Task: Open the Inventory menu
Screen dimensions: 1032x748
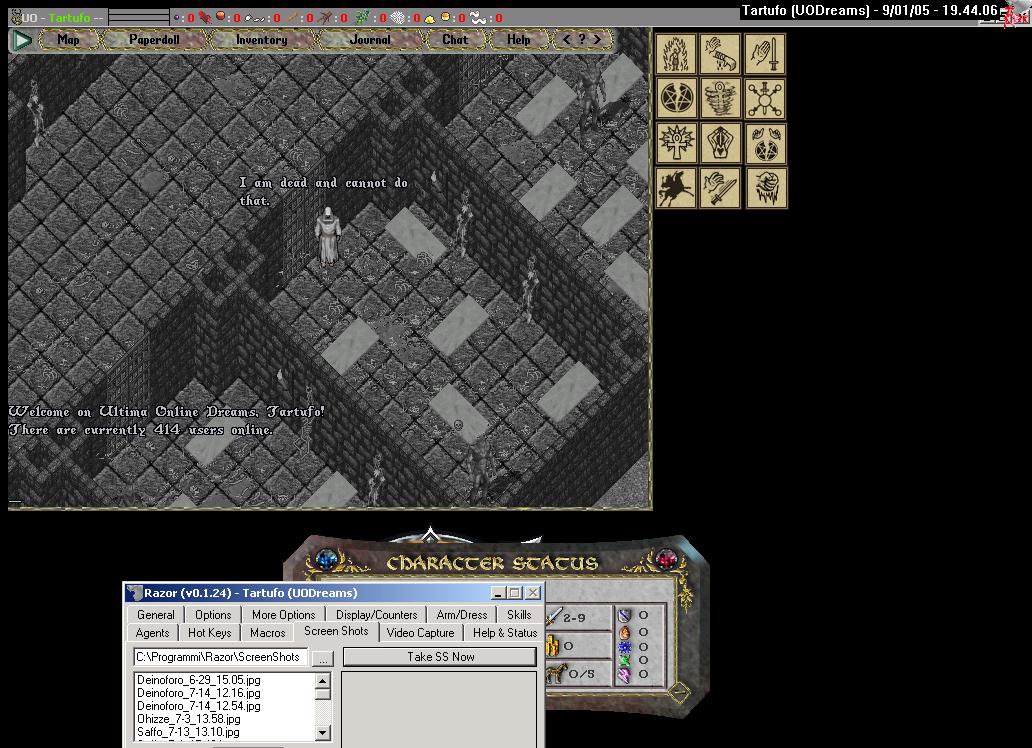Action: [x=262, y=40]
